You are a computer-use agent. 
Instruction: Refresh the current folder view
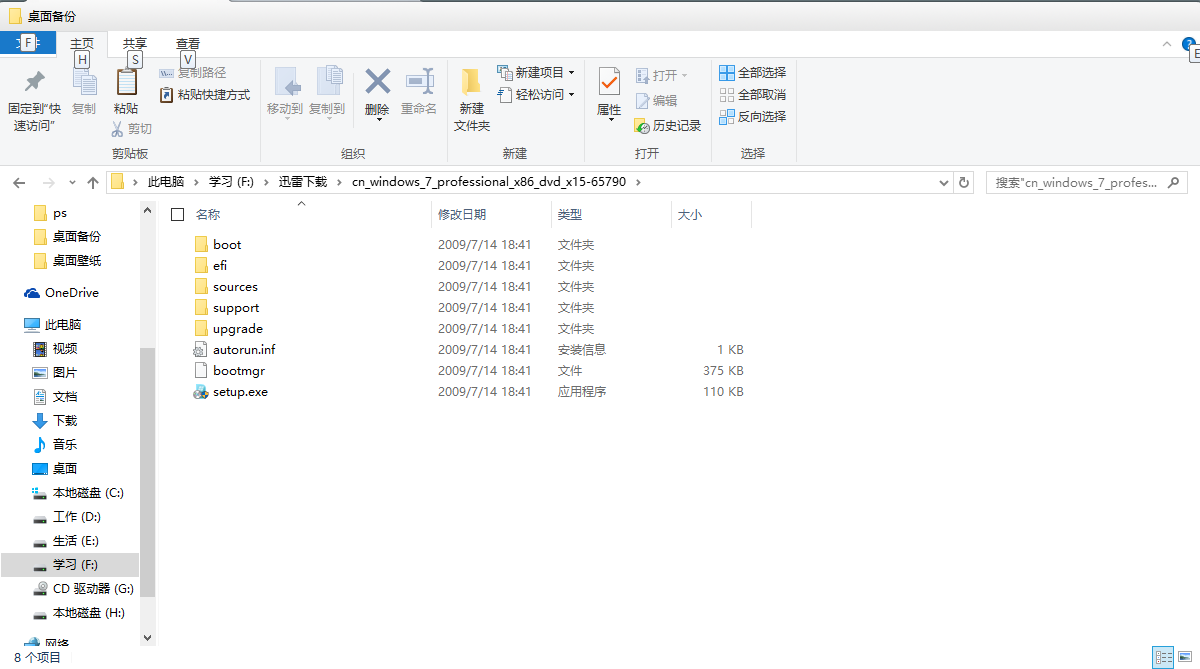click(964, 183)
